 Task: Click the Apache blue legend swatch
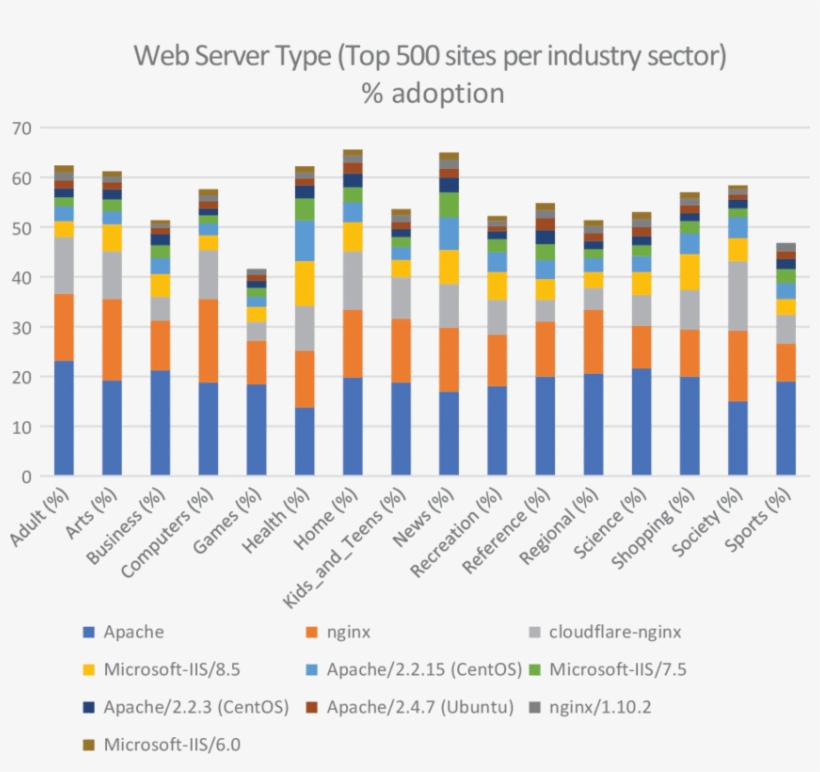coord(88,632)
